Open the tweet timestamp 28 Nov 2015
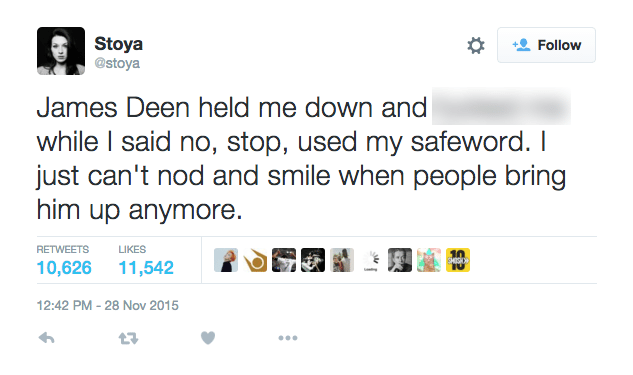 point(107,305)
